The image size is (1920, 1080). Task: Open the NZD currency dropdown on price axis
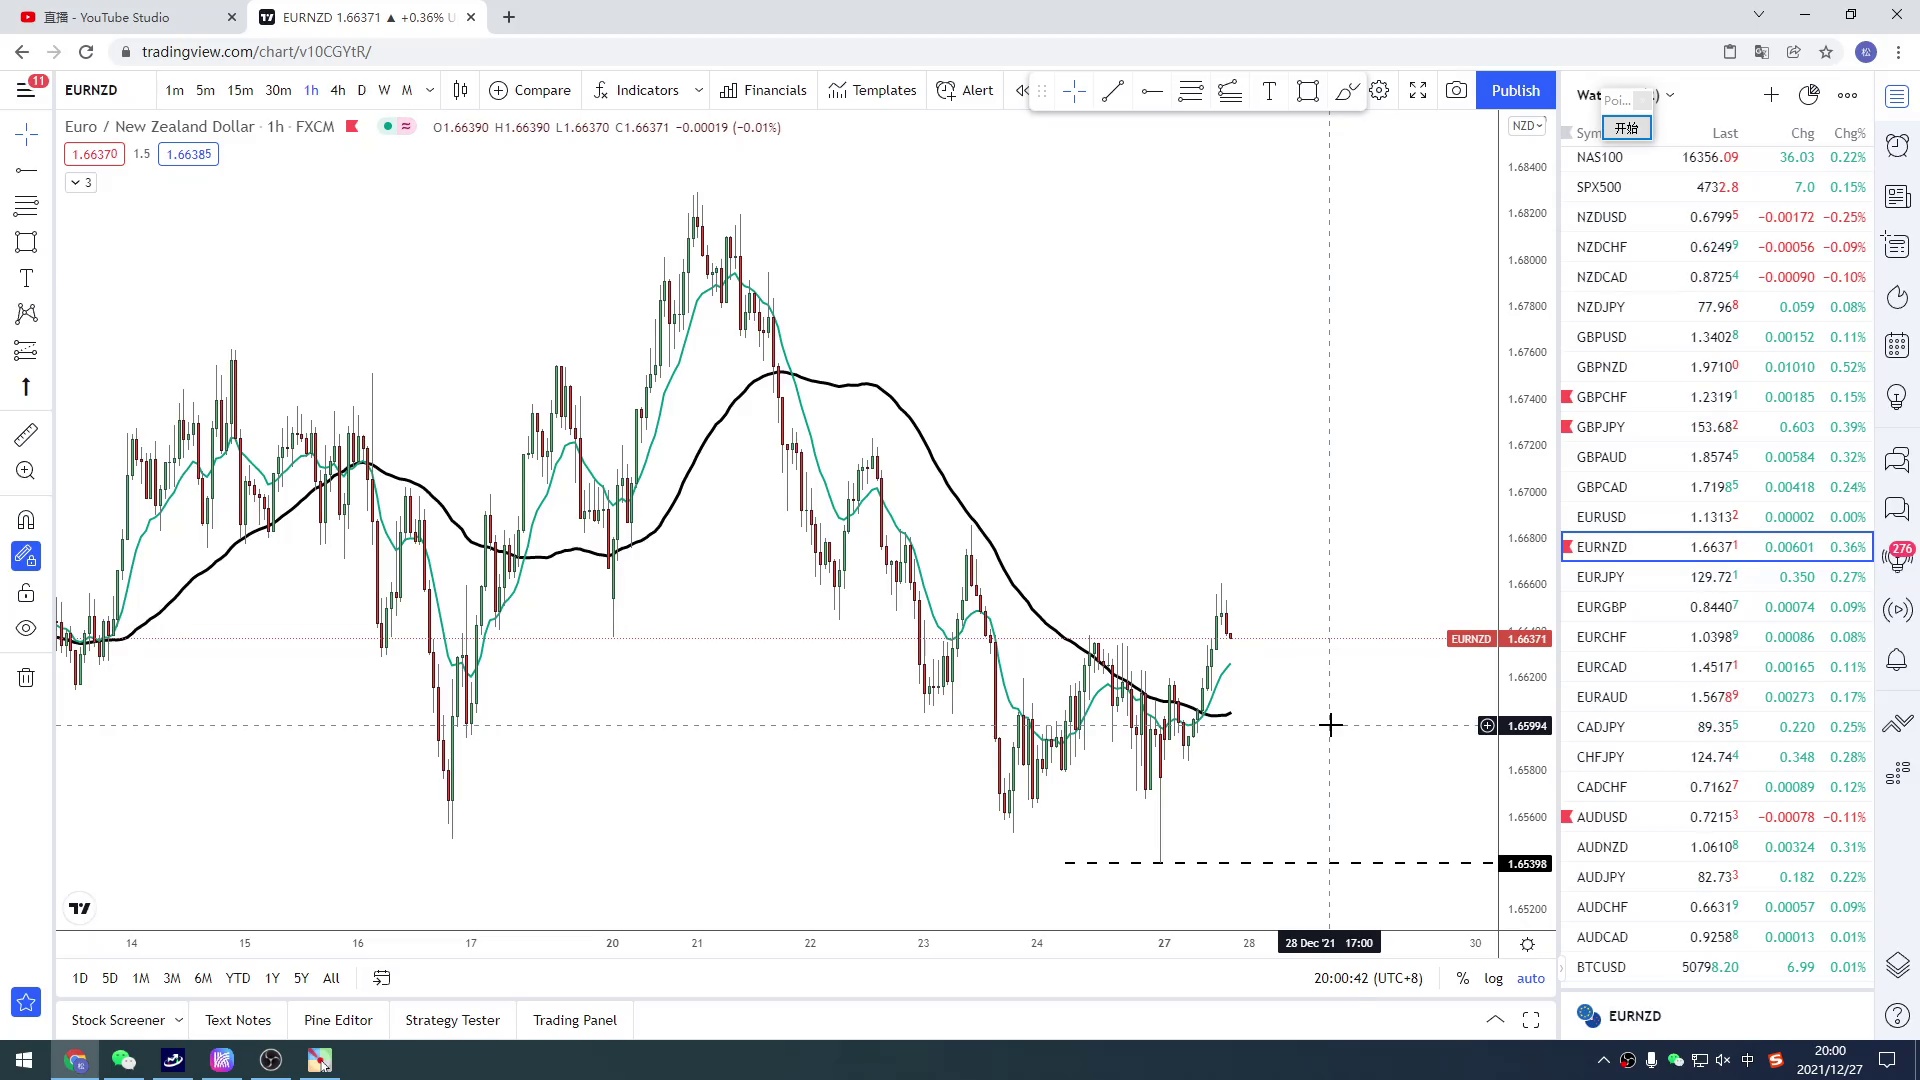click(1527, 126)
